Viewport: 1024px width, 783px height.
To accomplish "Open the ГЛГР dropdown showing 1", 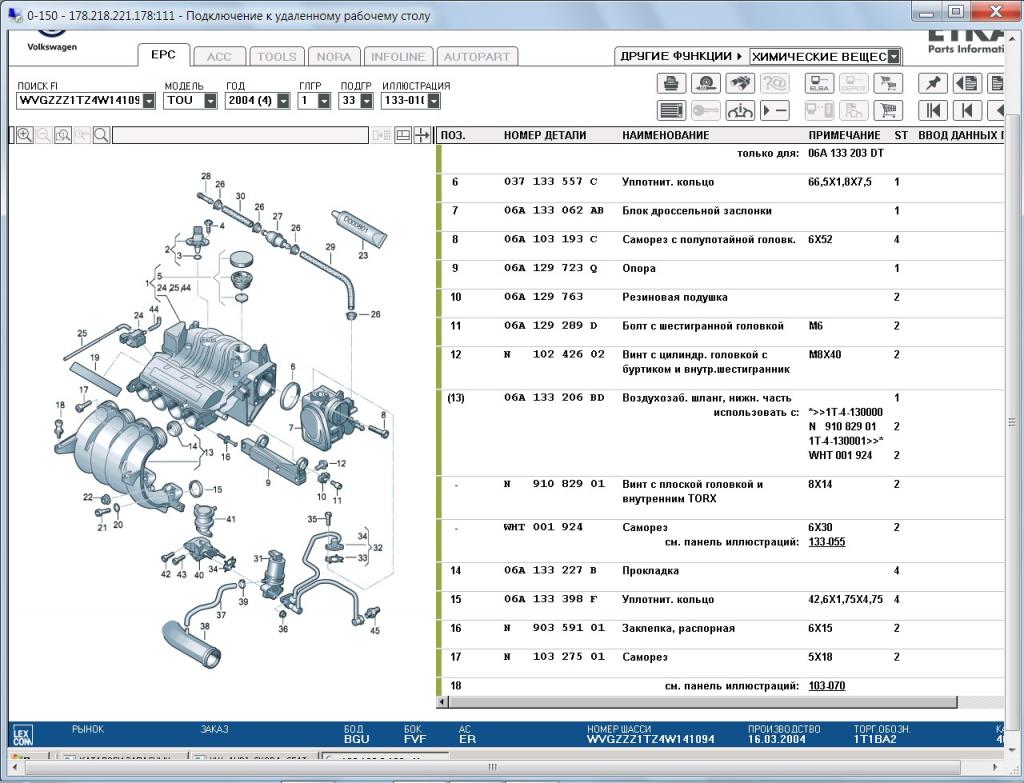I will [x=324, y=101].
